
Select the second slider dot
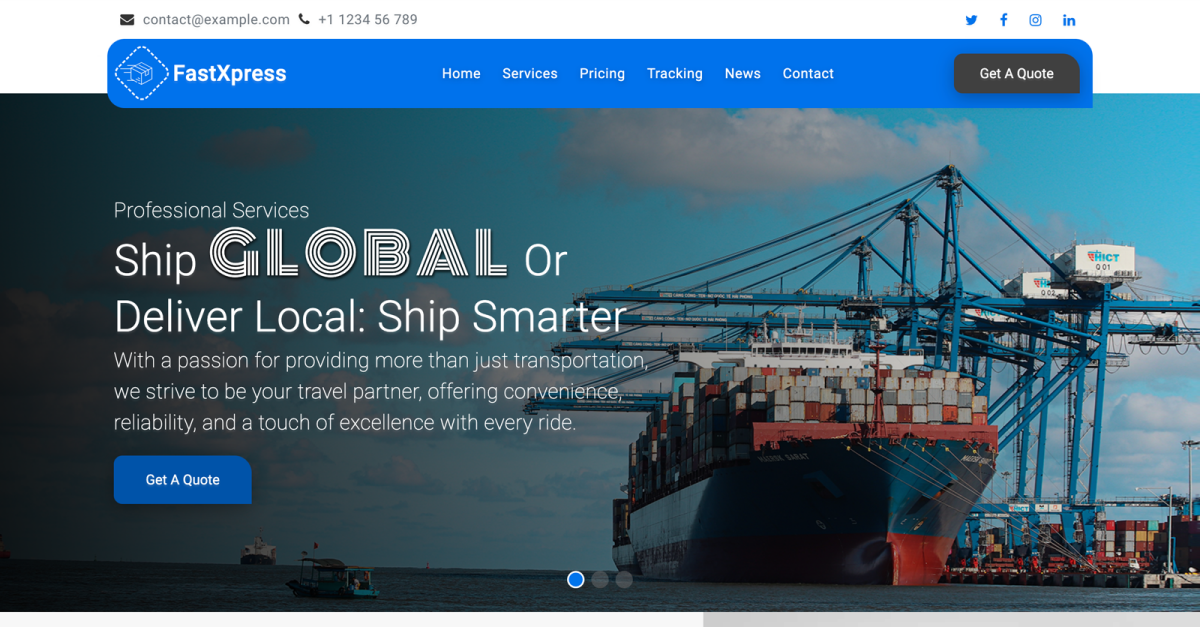(600, 579)
